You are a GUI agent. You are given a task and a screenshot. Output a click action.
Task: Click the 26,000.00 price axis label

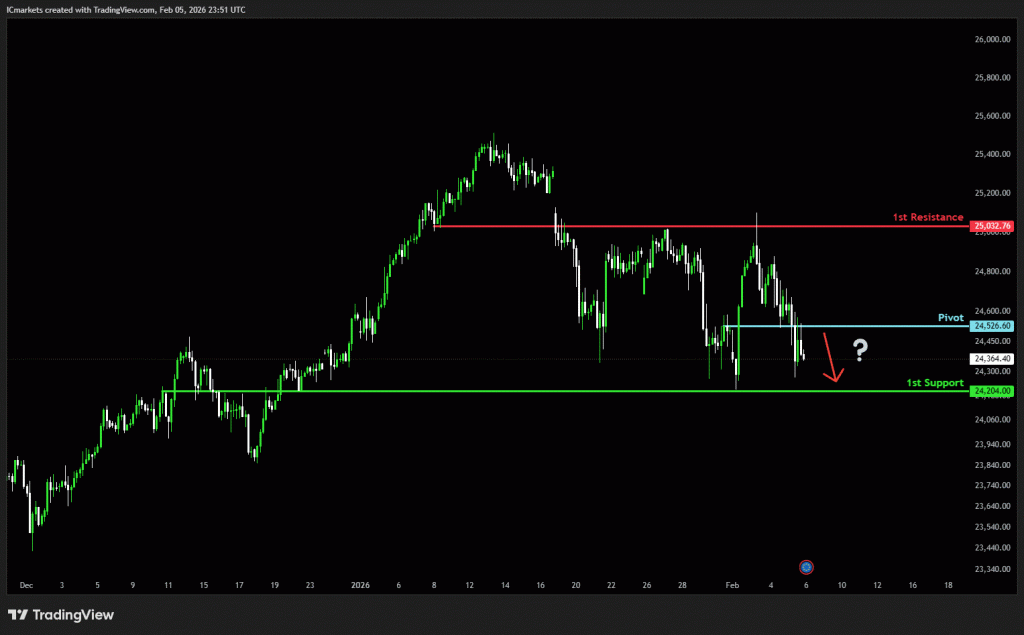(992, 40)
